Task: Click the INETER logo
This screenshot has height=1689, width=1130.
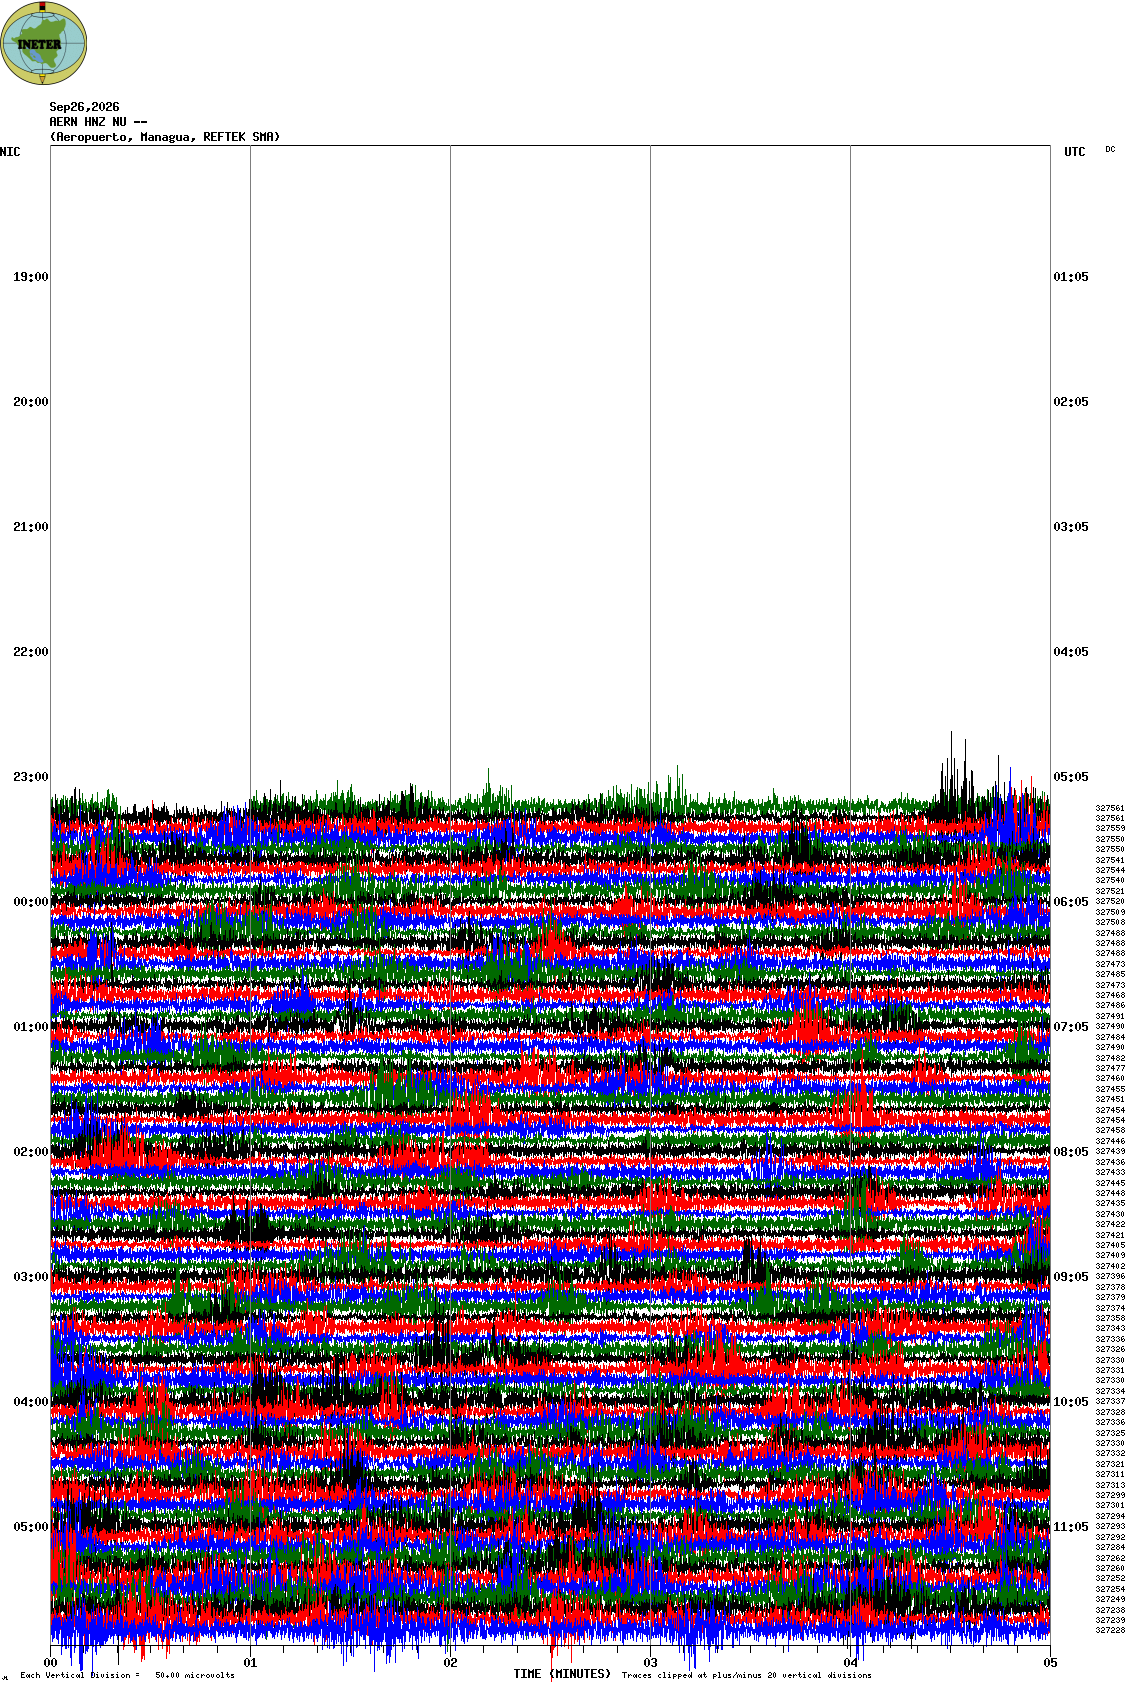Action: coord(44,43)
